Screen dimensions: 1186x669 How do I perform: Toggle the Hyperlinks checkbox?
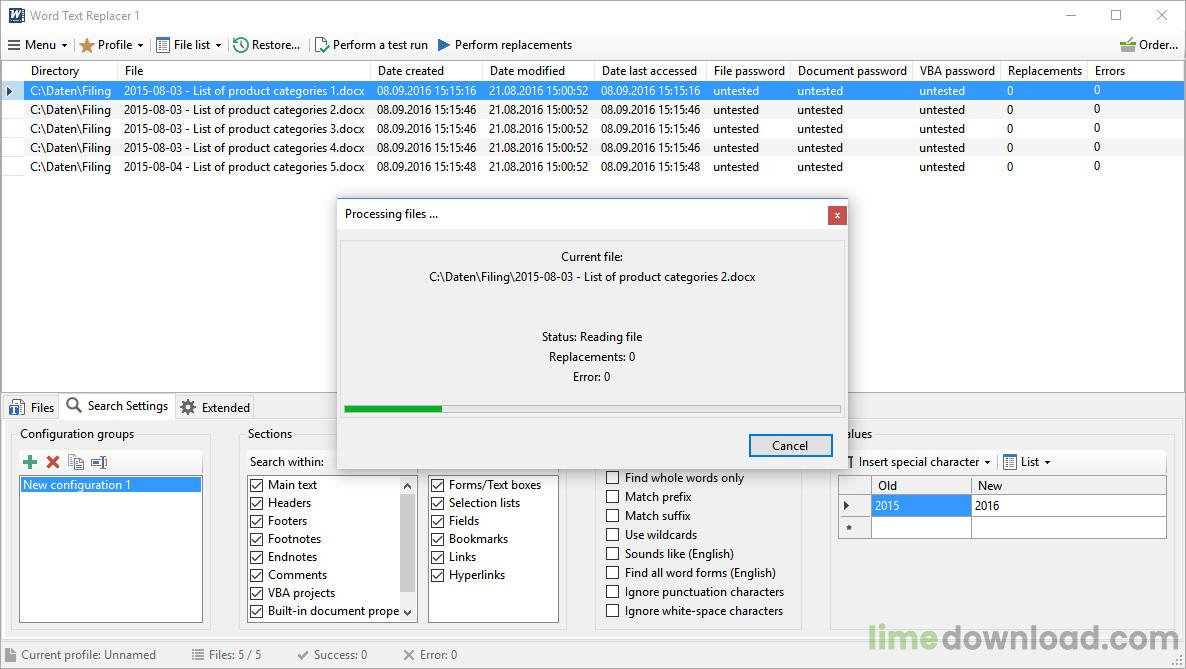(x=438, y=575)
